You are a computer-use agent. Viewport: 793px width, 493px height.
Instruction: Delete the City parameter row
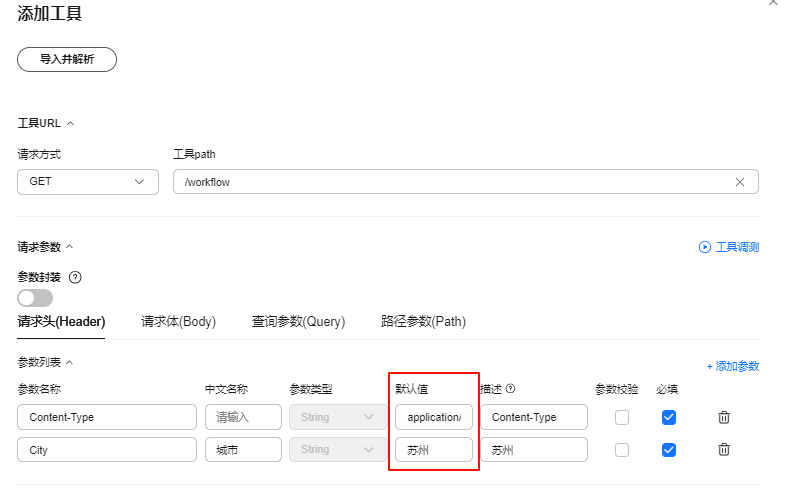coord(725,450)
